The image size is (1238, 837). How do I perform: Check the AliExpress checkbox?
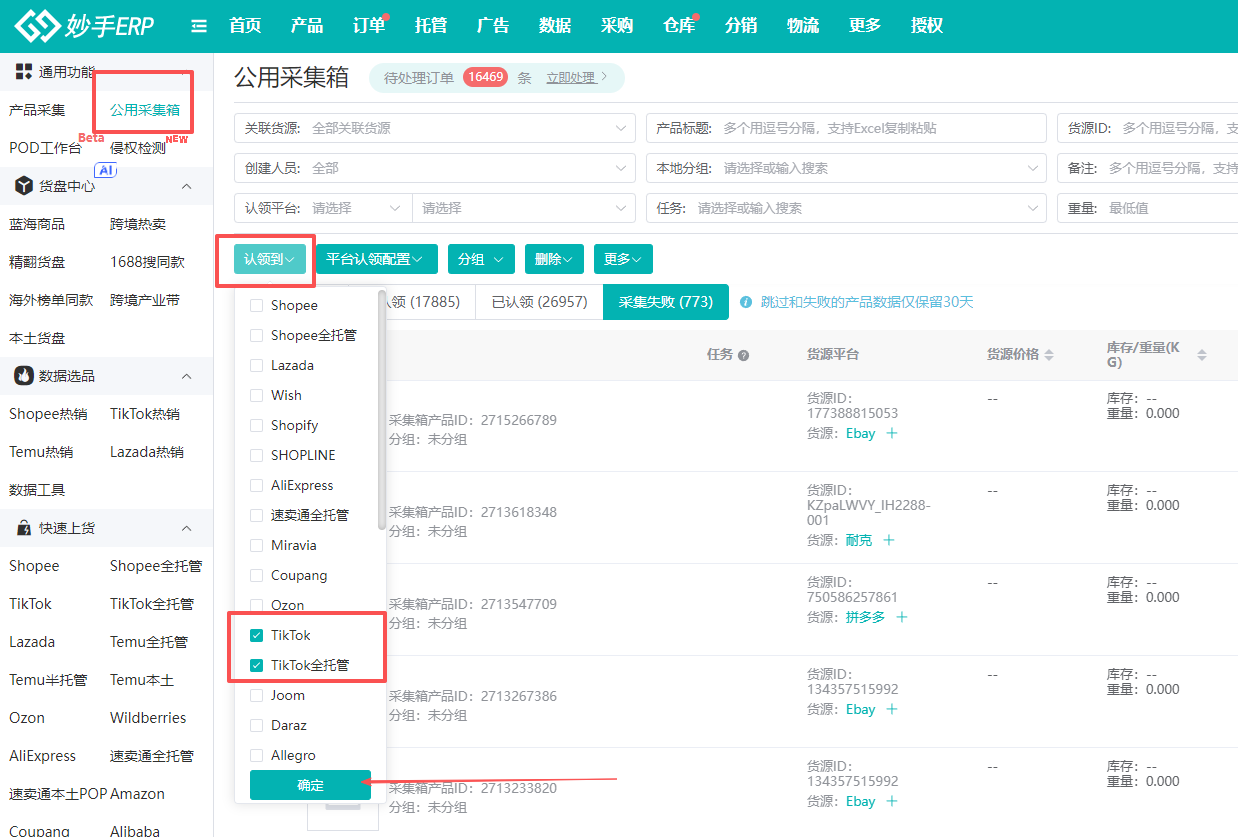(x=257, y=485)
